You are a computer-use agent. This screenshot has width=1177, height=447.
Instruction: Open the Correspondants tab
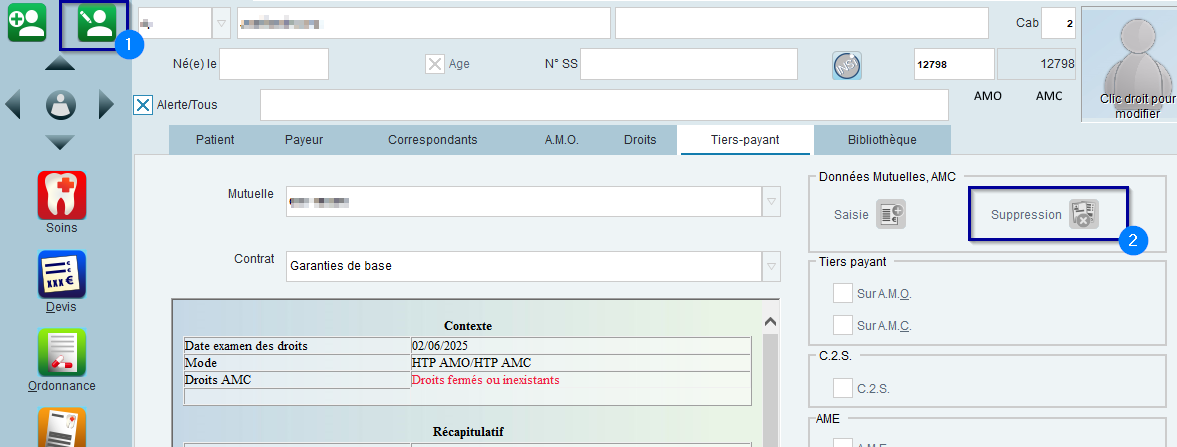432,140
